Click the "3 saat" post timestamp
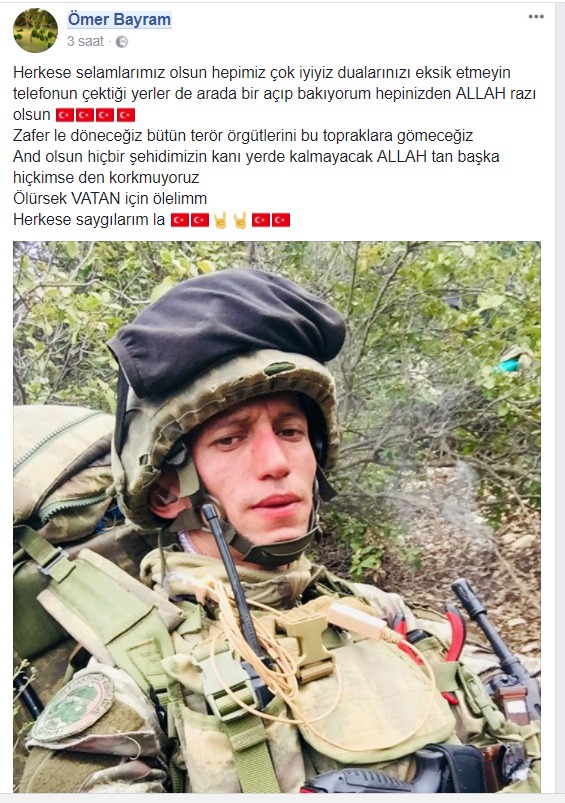This screenshot has width=565, height=803. (x=85, y=41)
